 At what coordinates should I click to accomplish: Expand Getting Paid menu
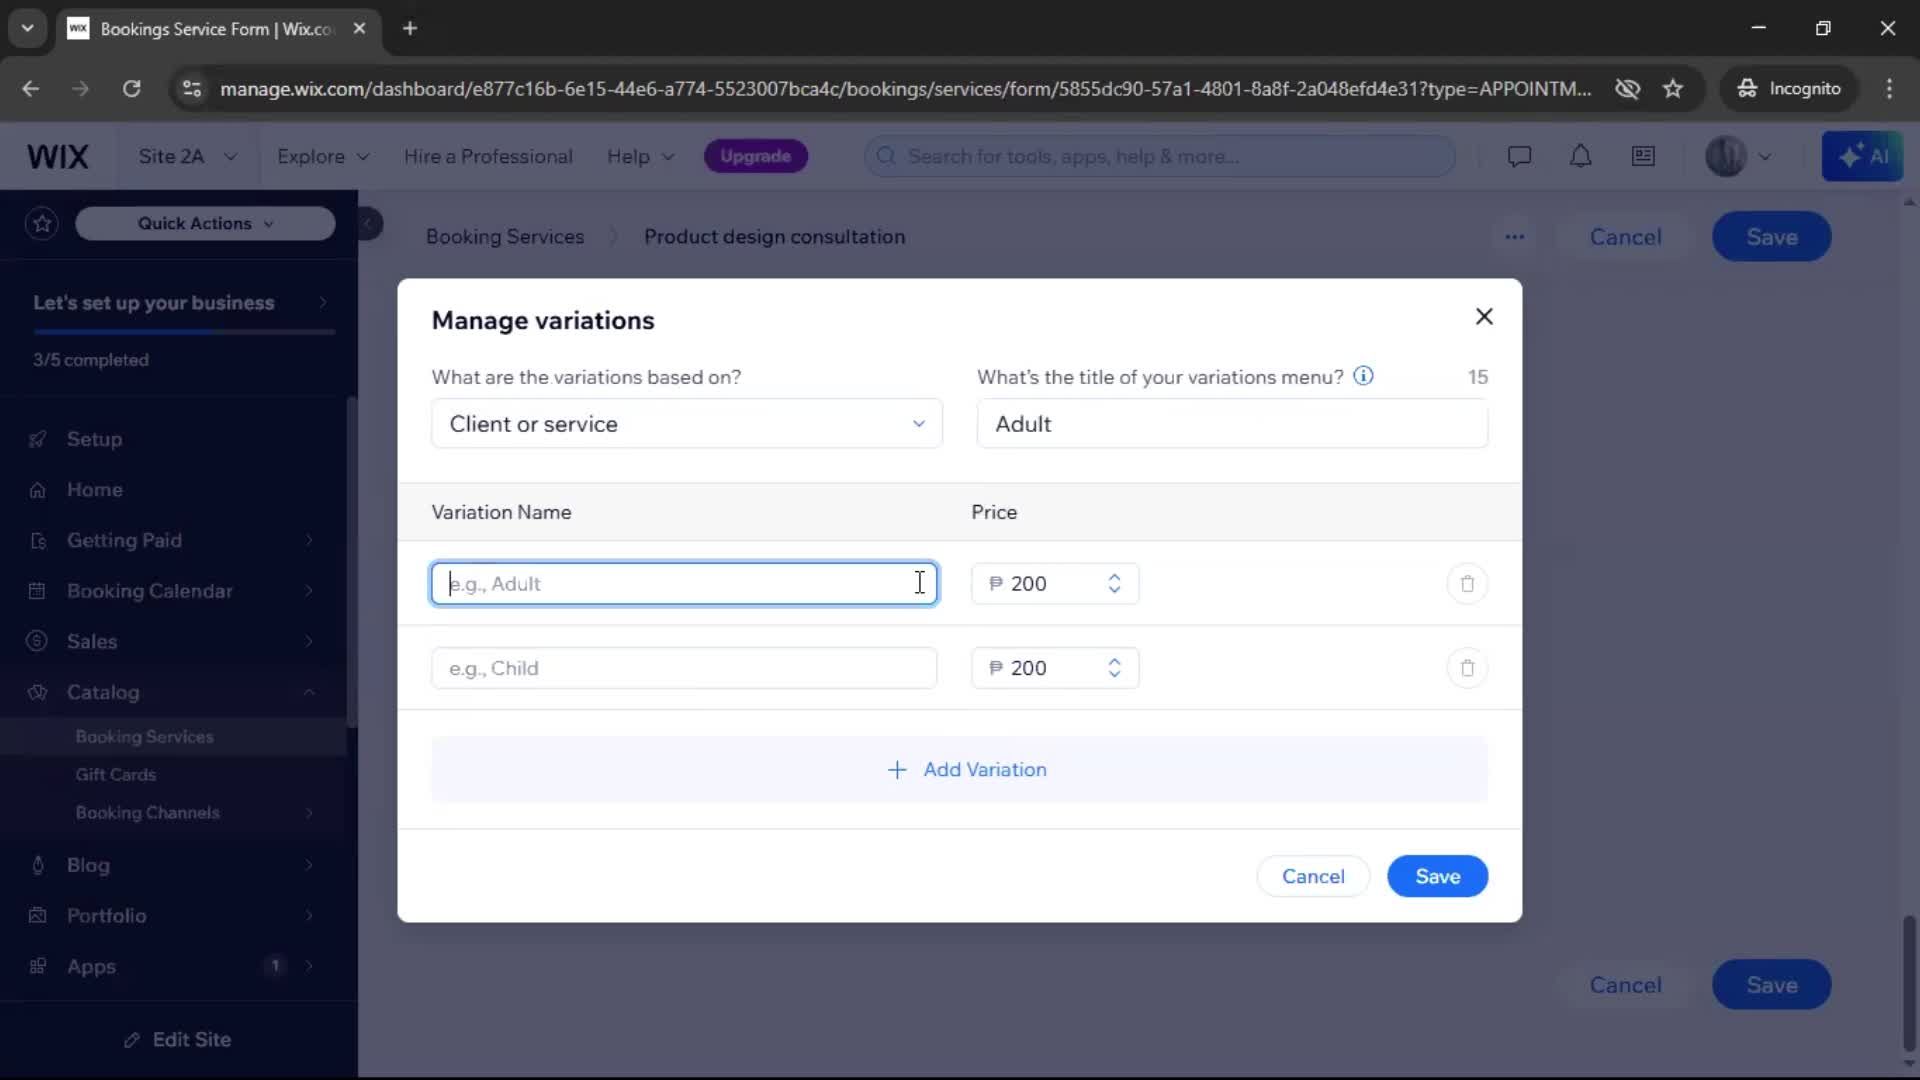[174, 541]
